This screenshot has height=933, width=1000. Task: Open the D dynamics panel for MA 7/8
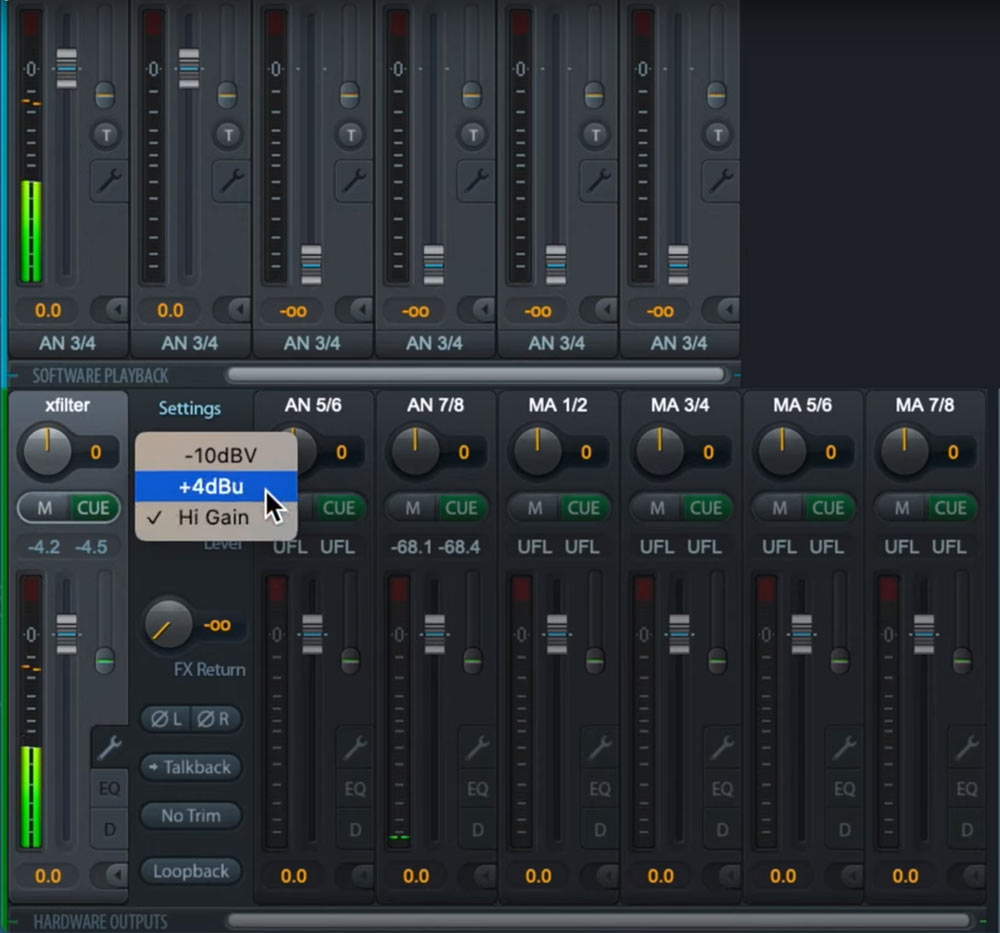[967, 830]
